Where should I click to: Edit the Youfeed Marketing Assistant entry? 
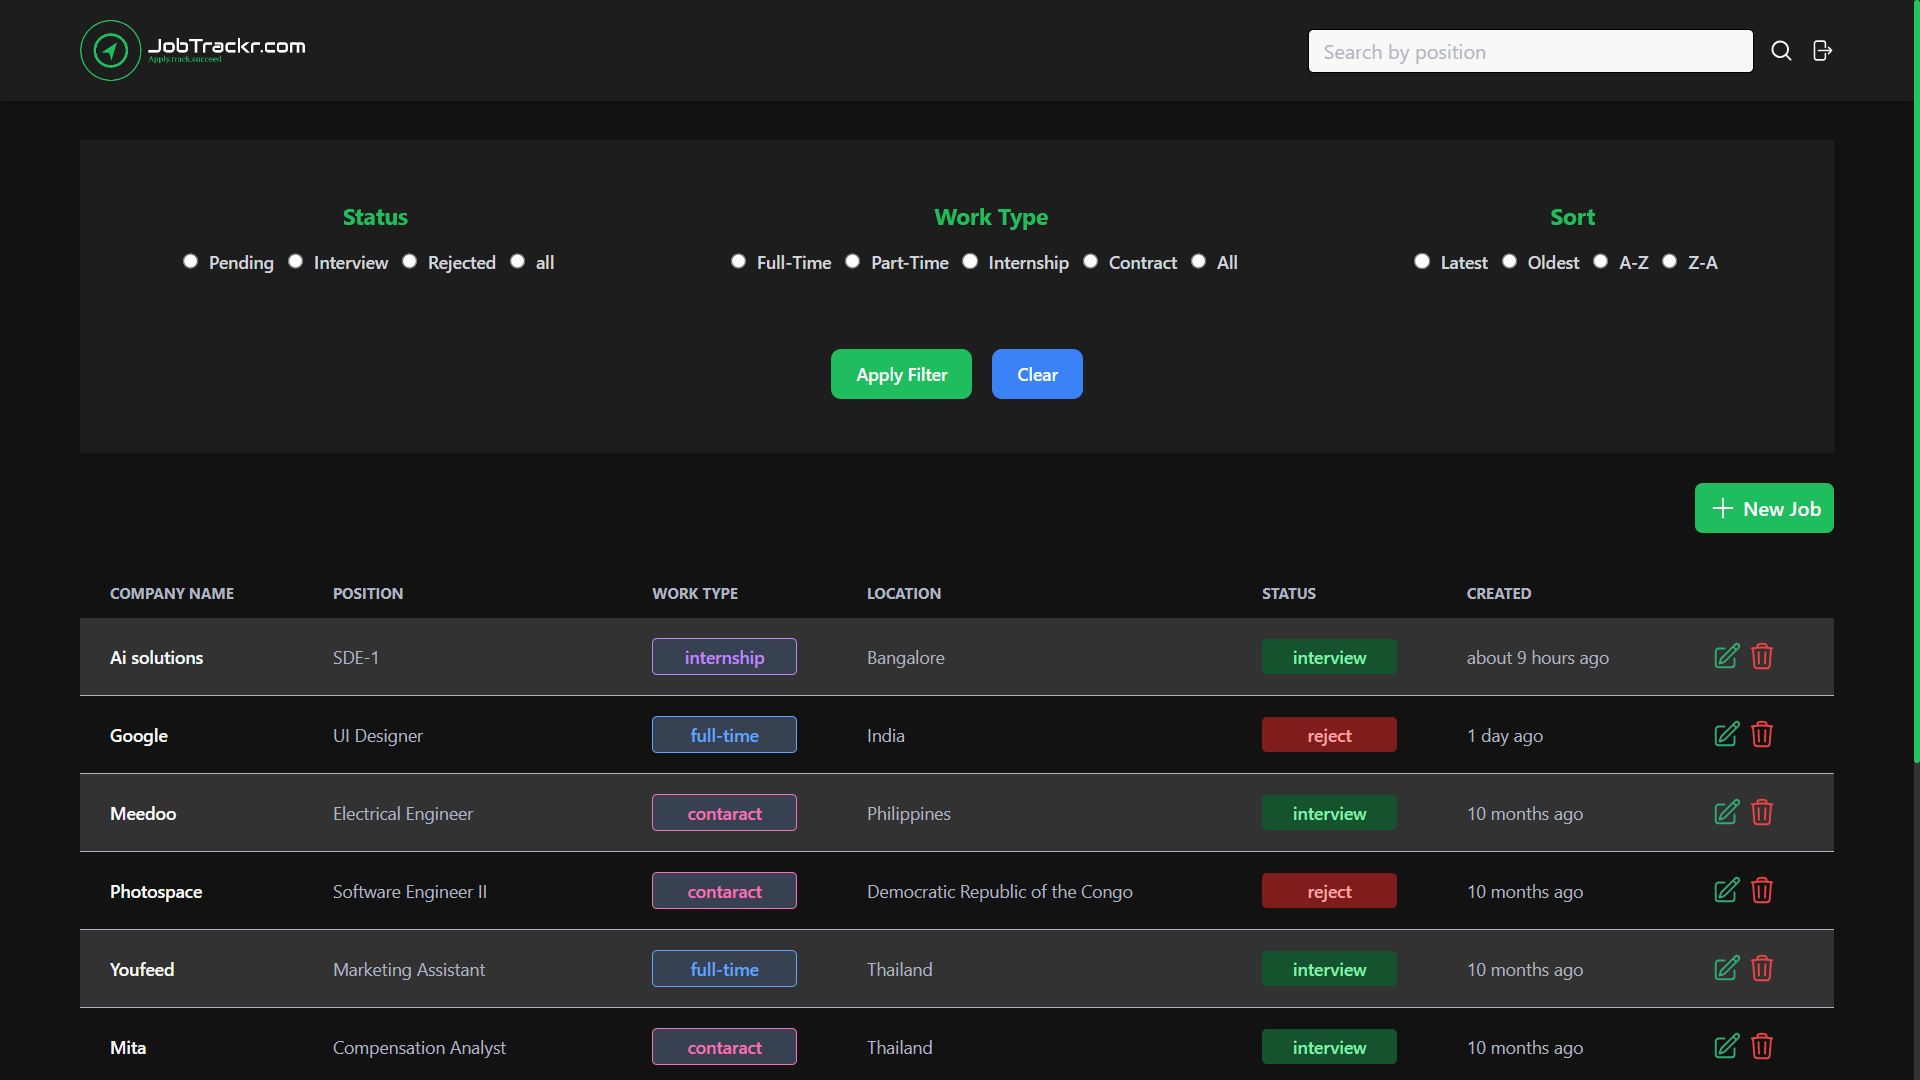pos(1726,968)
